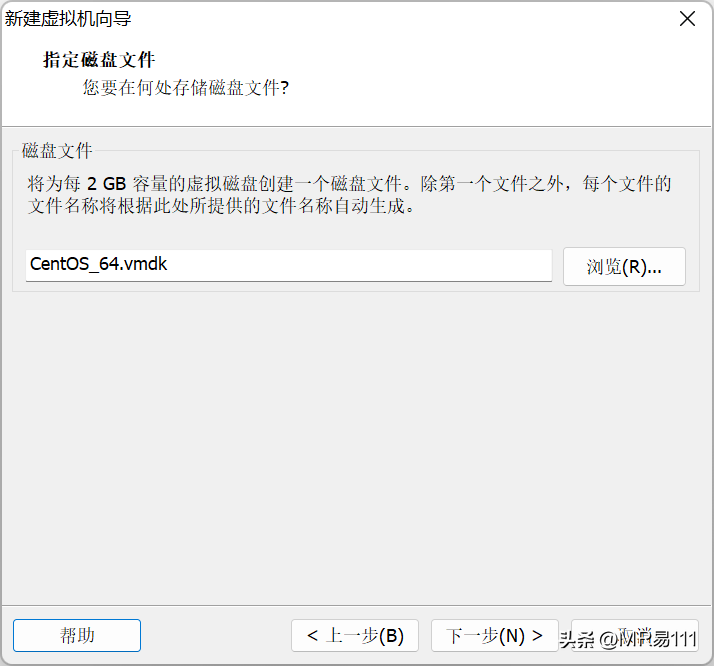Image resolution: width=714 pixels, height=666 pixels.
Task: Select the 指定磁盘文件 heading text
Action: tap(99, 60)
